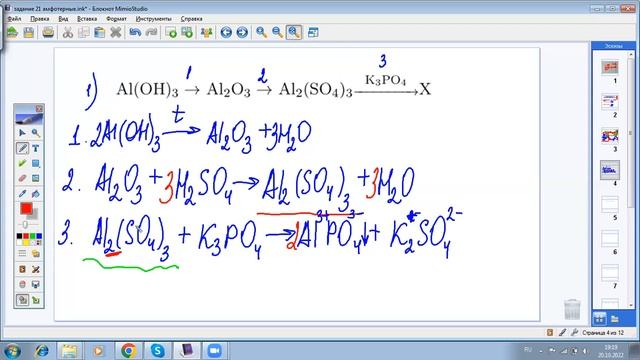
Task: Choose the Pen tool in palette
Action: coord(22,148)
